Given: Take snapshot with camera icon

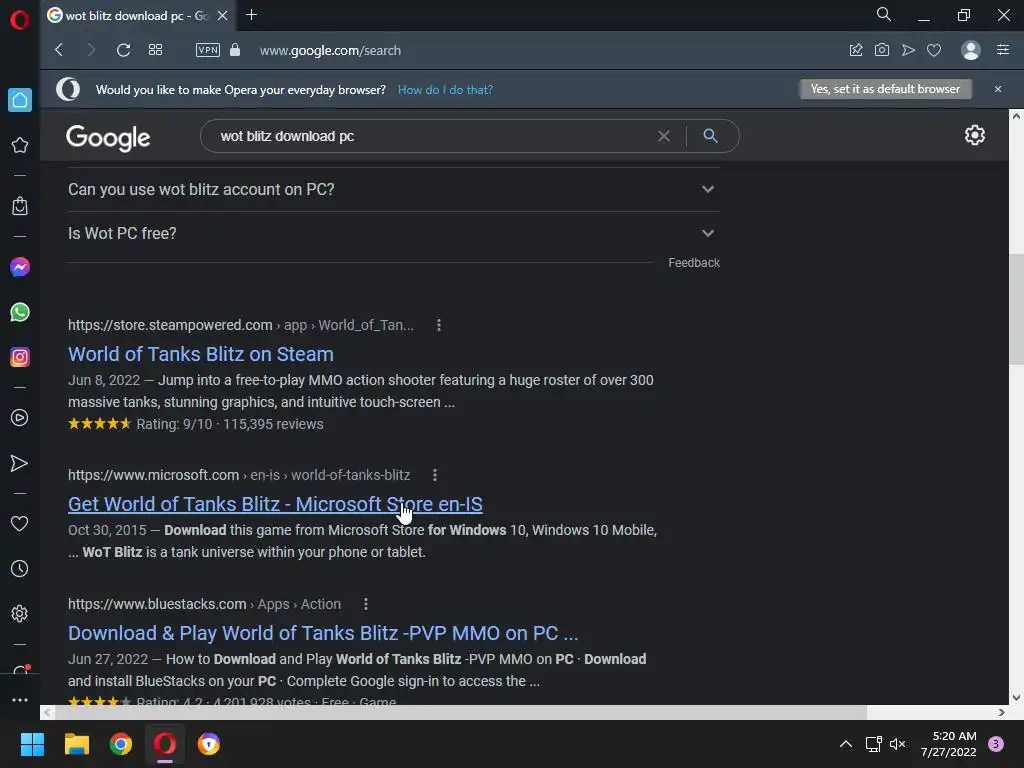Looking at the screenshot, I should [x=882, y=50].
